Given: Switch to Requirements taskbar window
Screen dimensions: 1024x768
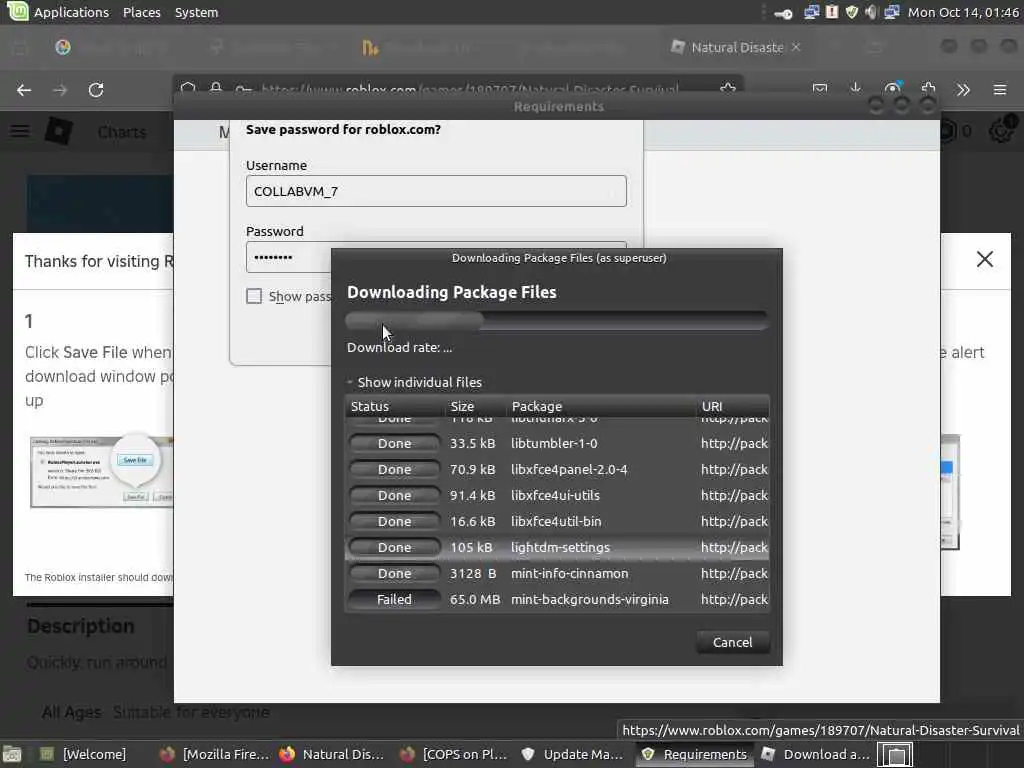Looking at the screenshot, I should [694, 754].
